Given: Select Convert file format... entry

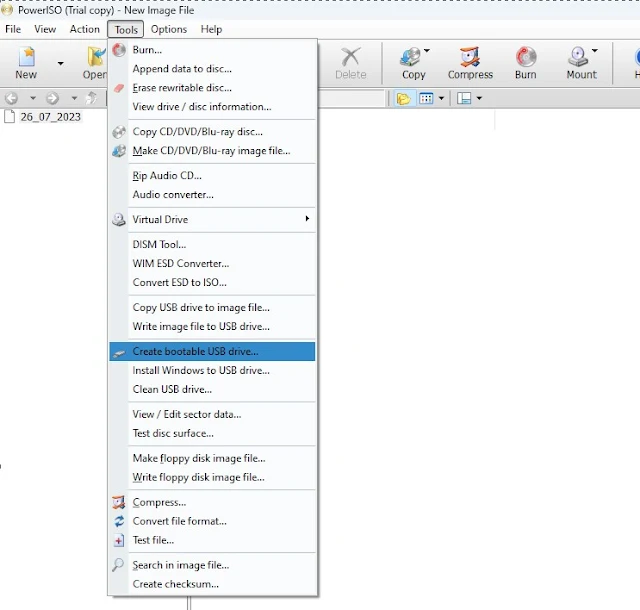Looking at the screenshot, I should point(180,521).
